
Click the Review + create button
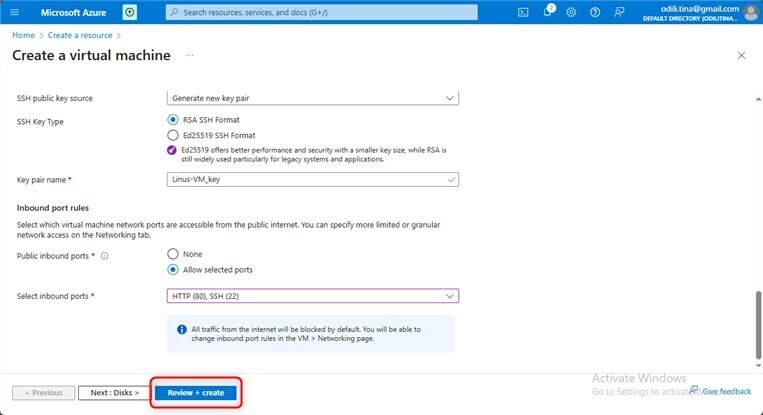pyautogui.click(x=196, y=393)
